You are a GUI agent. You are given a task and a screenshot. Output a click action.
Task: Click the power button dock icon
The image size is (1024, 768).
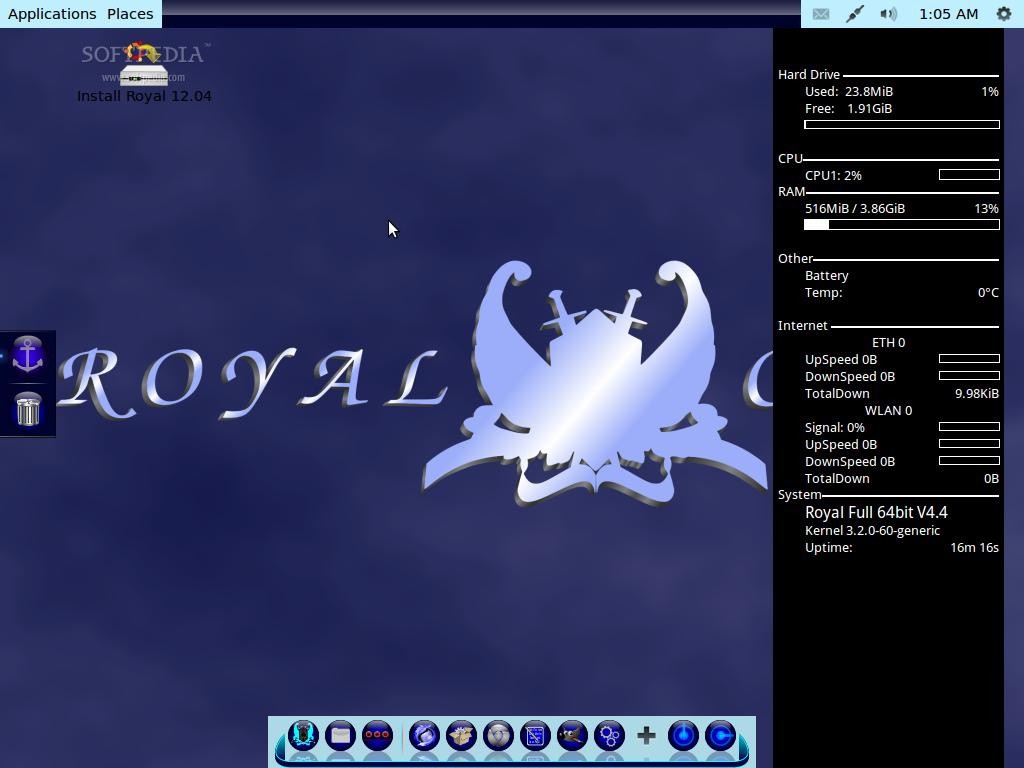click(x=683, y=735)
